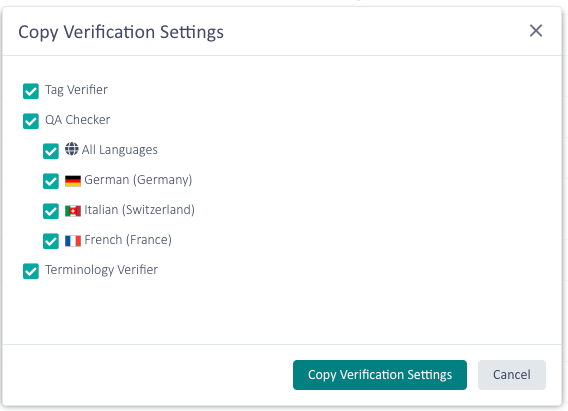Click the dialog title 'Copy Verification Settings'

coord(121,33)
